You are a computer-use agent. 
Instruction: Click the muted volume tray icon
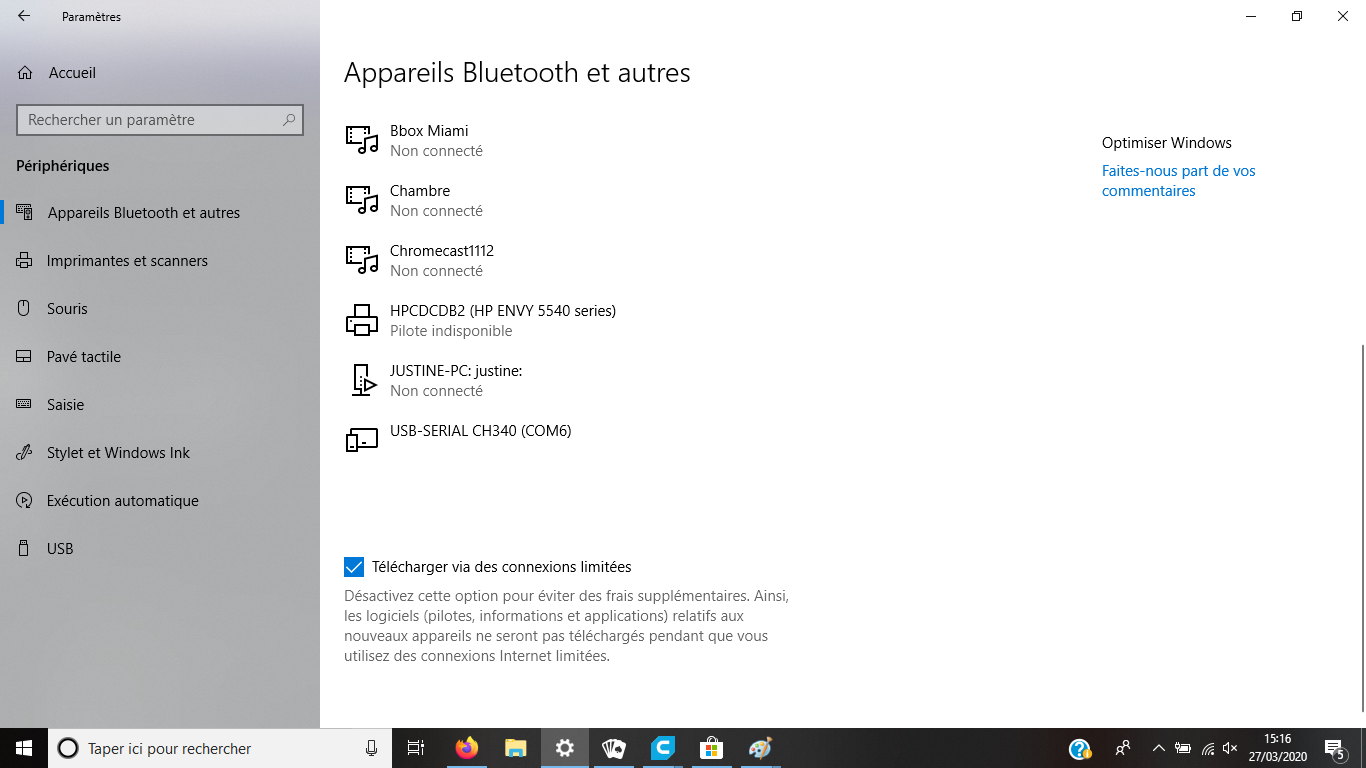click(x=1231, y=748)
